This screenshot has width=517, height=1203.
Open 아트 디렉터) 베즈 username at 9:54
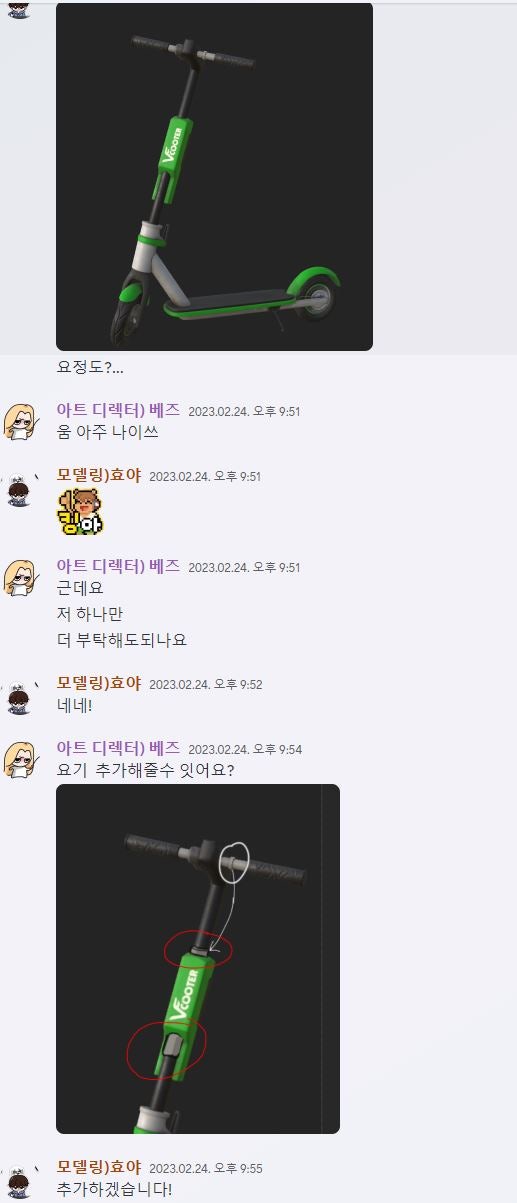click(x=118, y=748)
